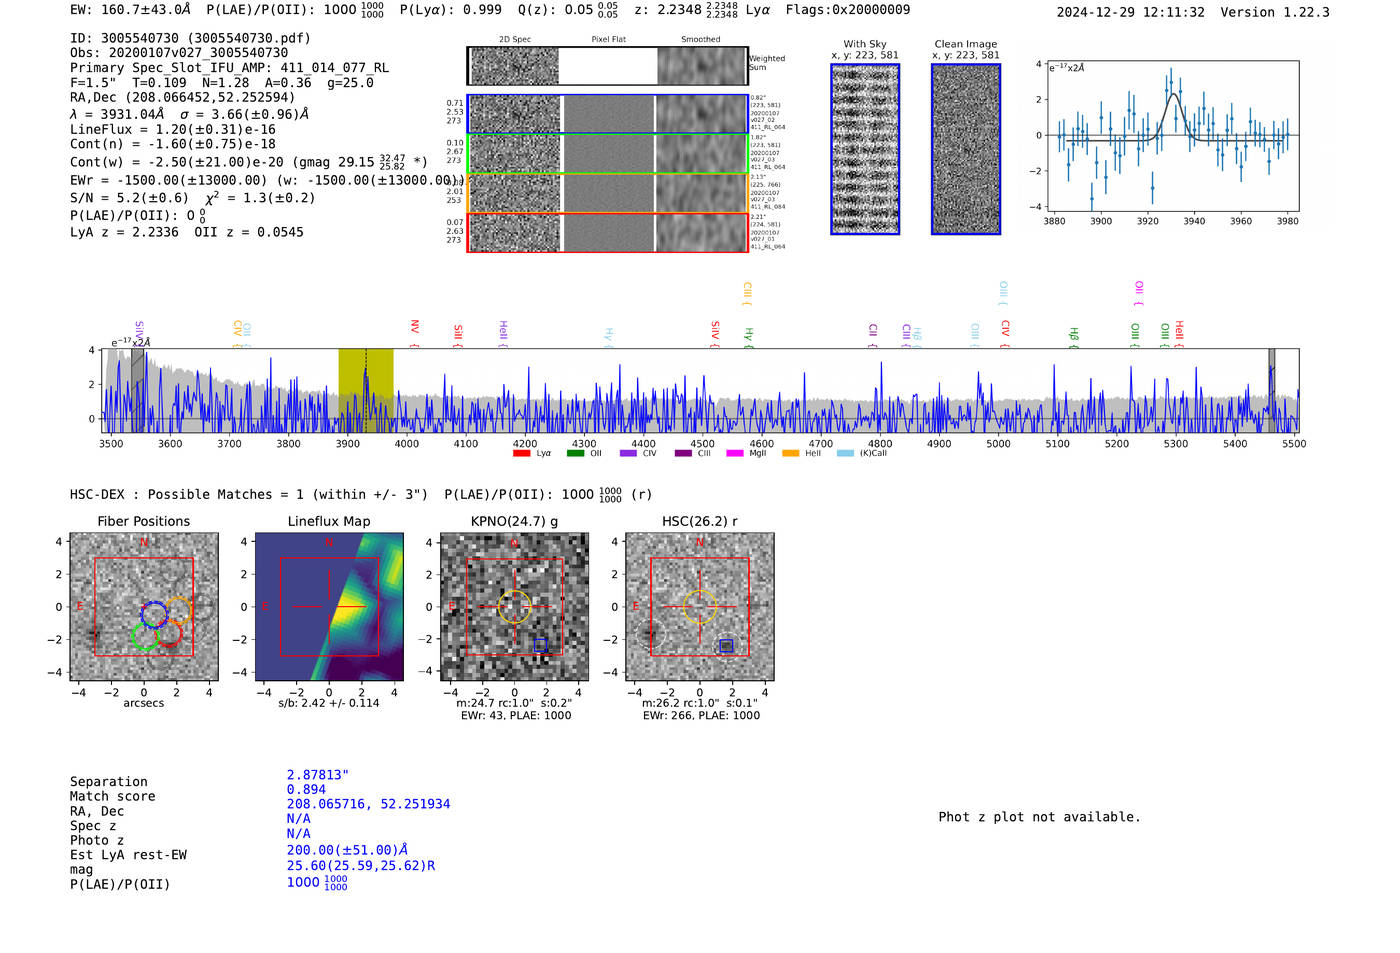Image resolution: width=1400 pixels, height=953 pixels.
Task: Click the KPNO(24.7) g image
Action: pos(514,607)
